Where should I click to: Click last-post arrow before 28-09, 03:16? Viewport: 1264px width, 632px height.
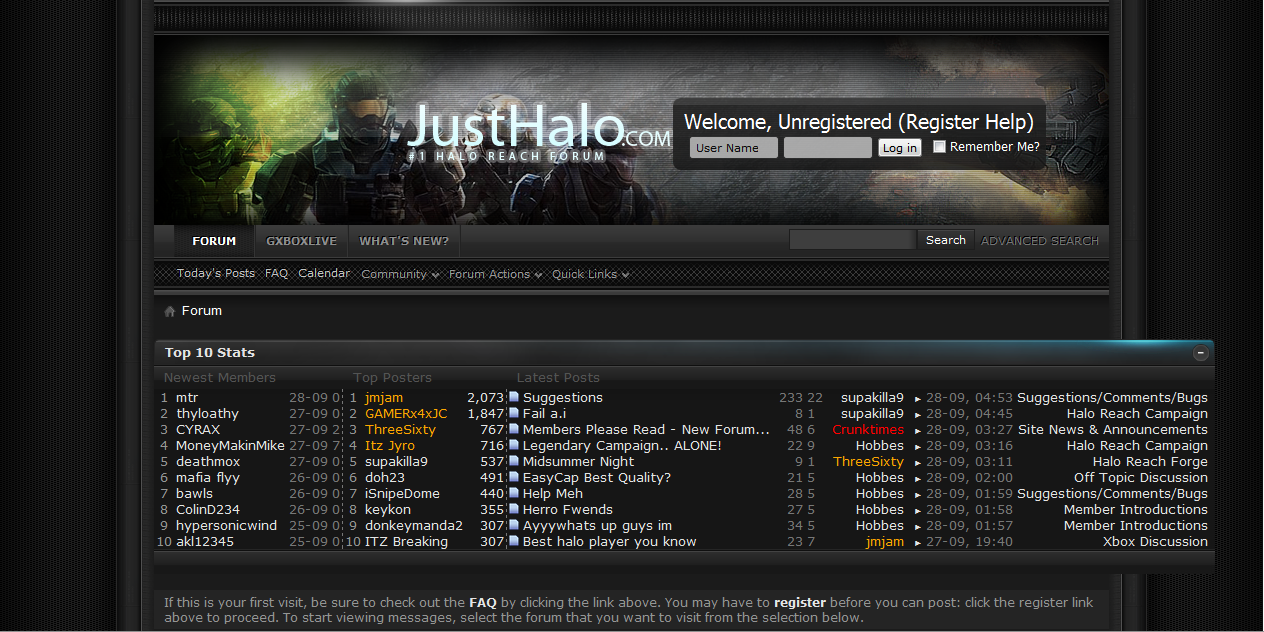[x=918, y=447]
